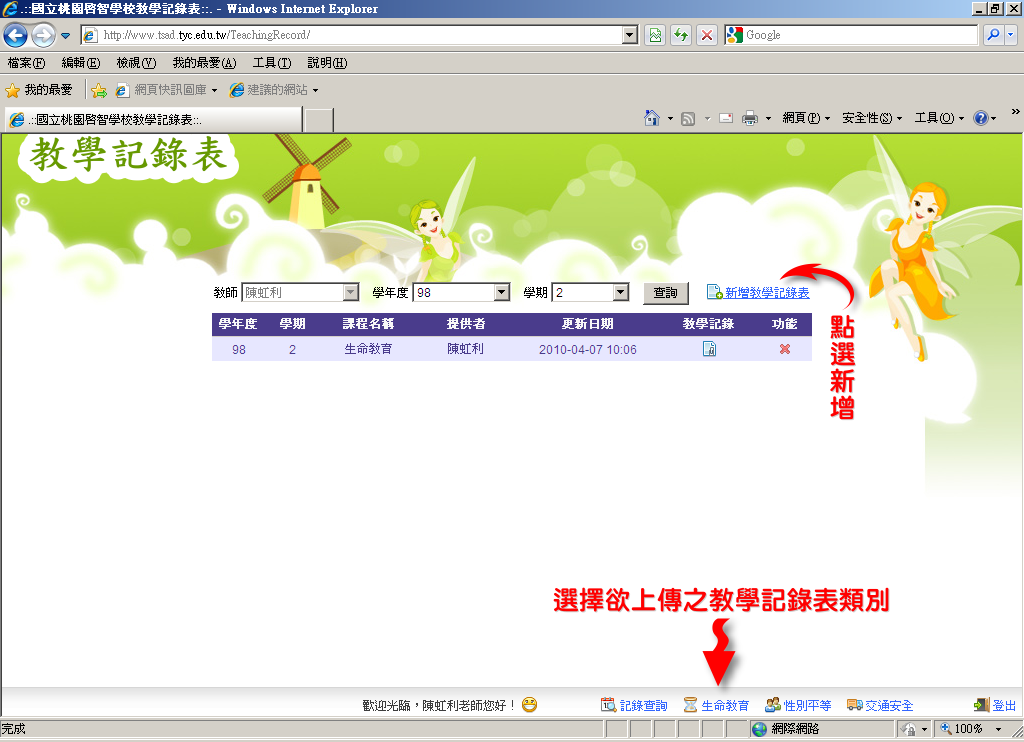Click the search magnifier button
1024x742 pixels.
(993, 35)
